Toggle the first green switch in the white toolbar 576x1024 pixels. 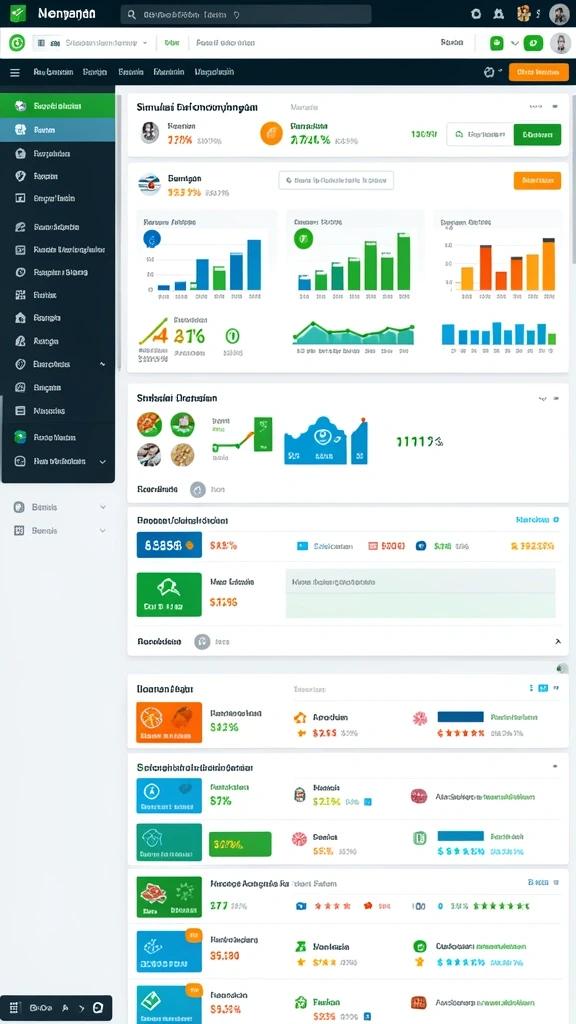tap(497, 43)
